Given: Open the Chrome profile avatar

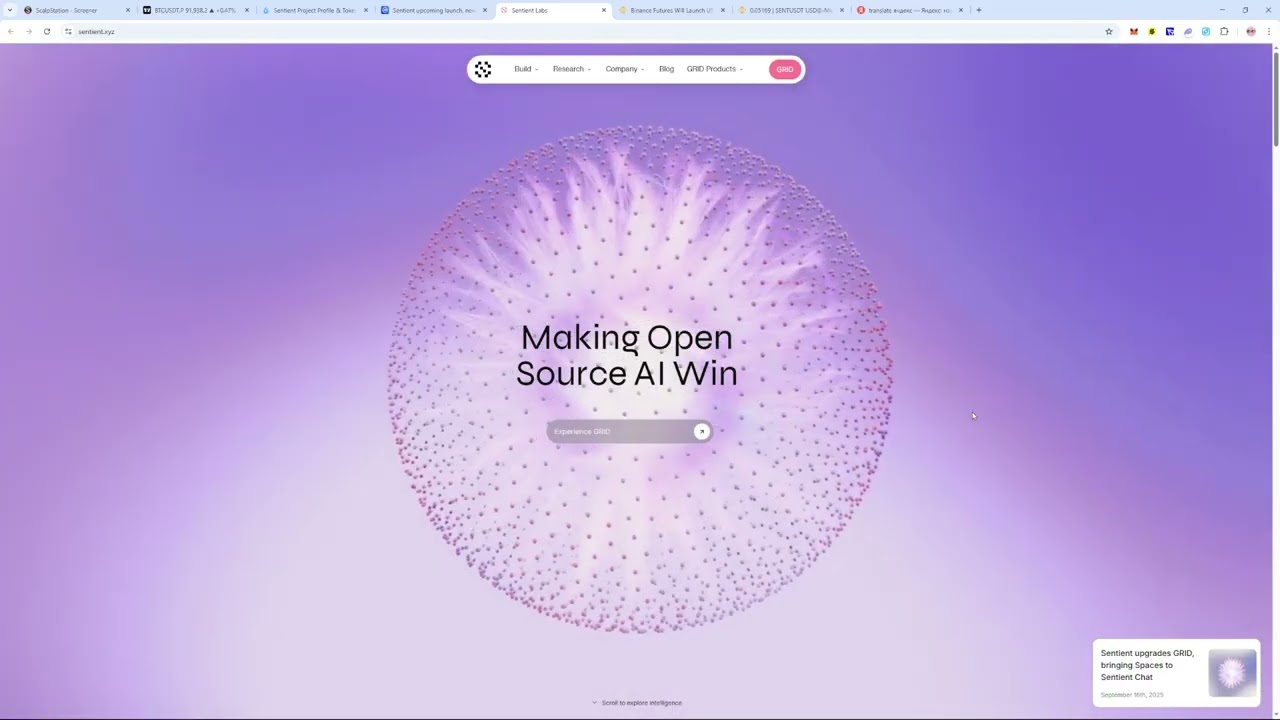Looking at the screenshot, I should pos(1251,31).
